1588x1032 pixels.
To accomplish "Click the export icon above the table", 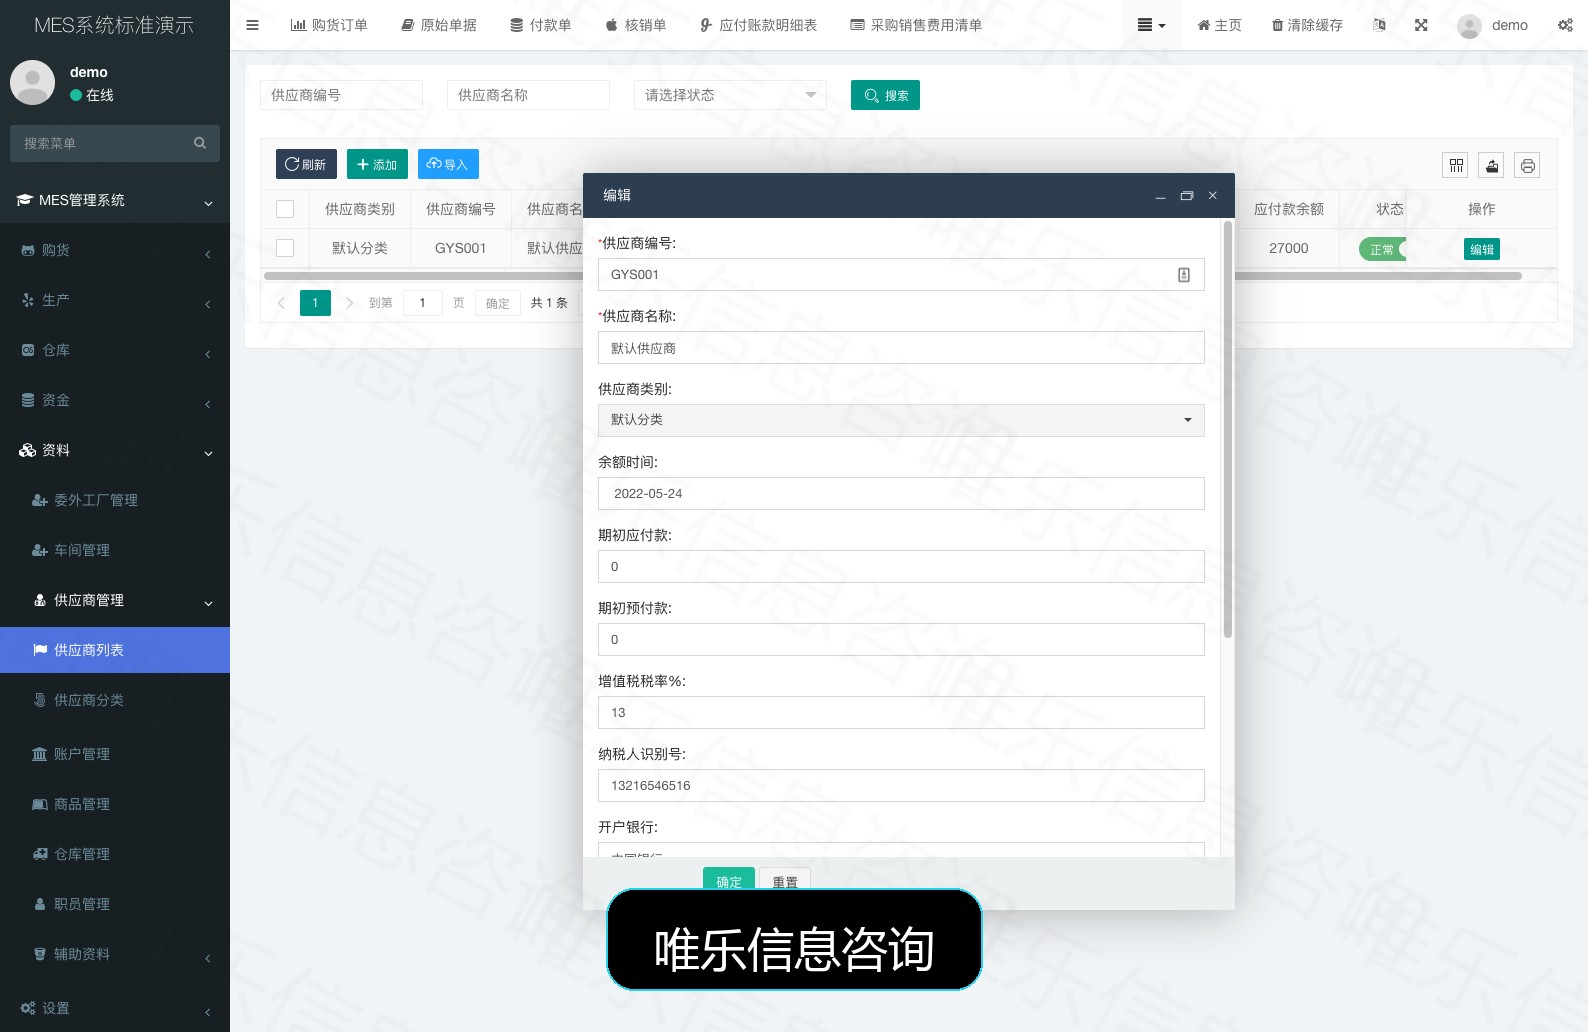I will [1492, 165].
